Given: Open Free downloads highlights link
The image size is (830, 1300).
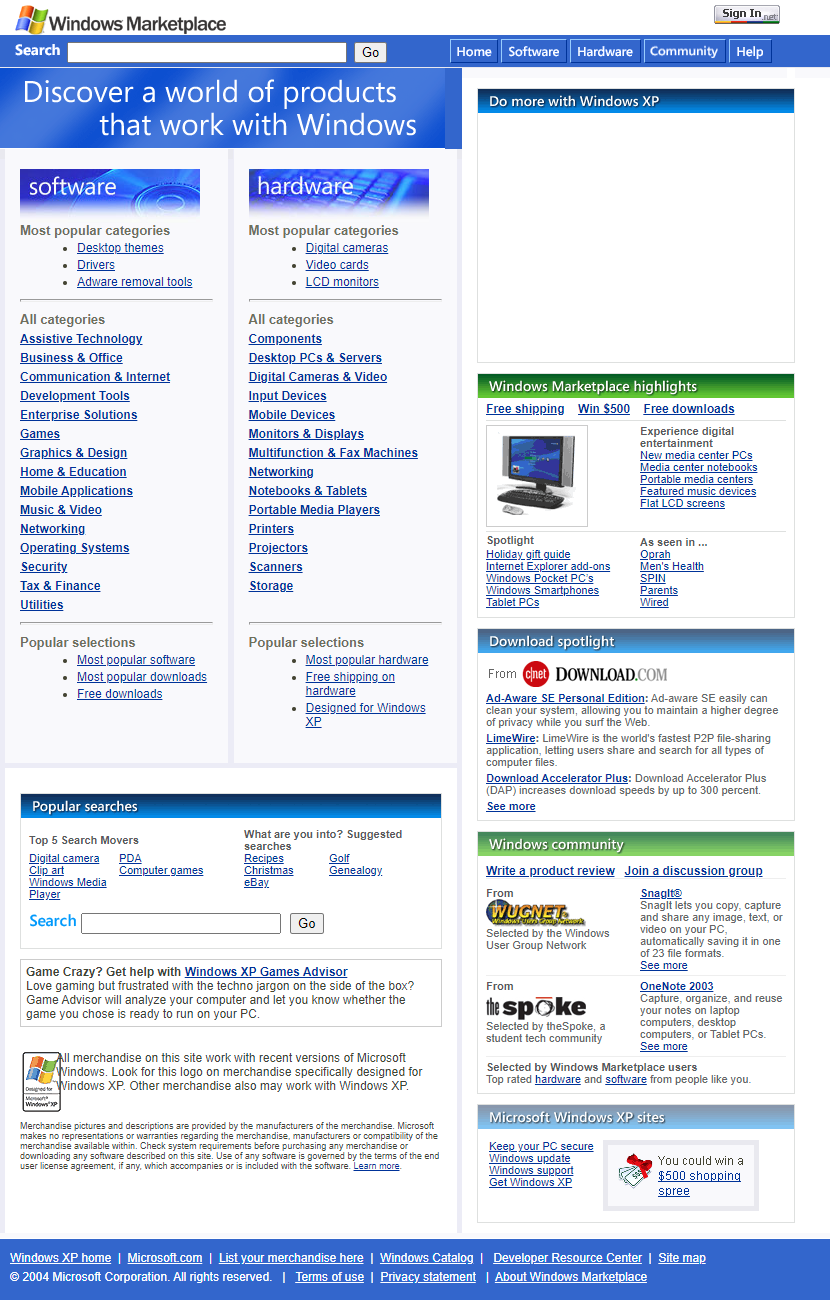Looking at the screenshot, I should pyautogui.click(x=689, y=409).
